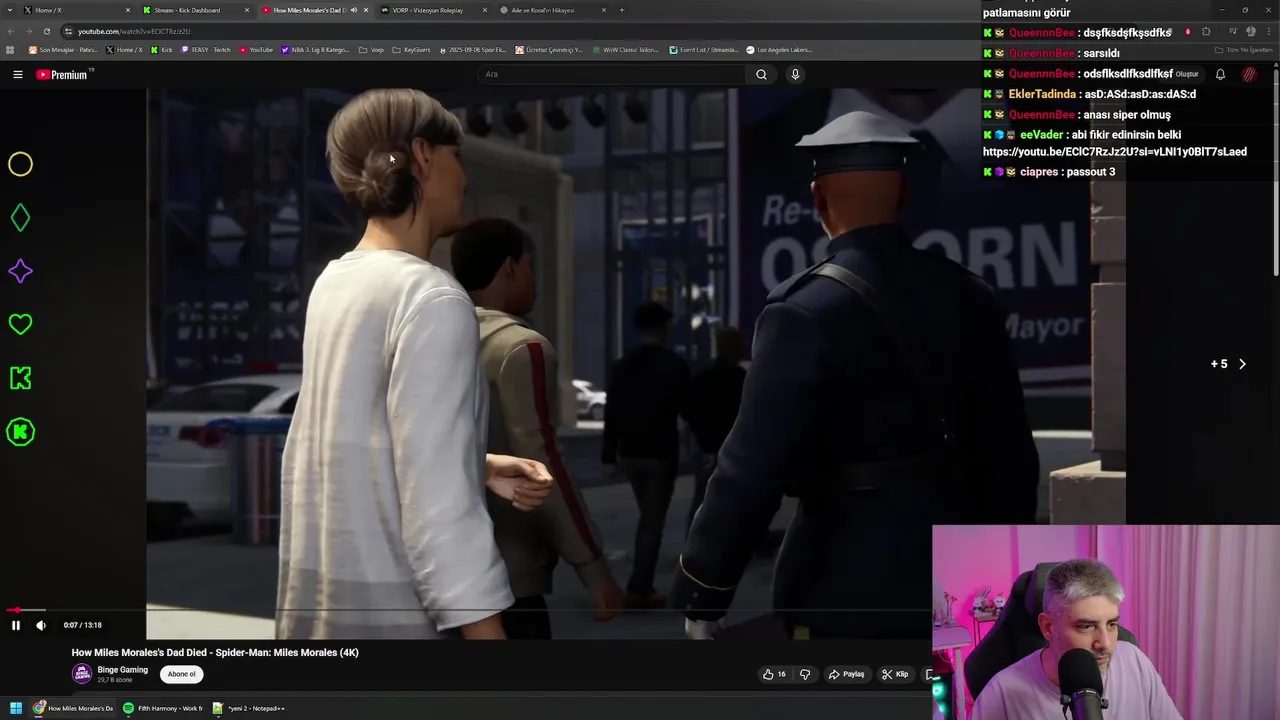Create a clip with the Klip button
Image resolution: width=1280 pixels, height=720 pixels.
895,674
